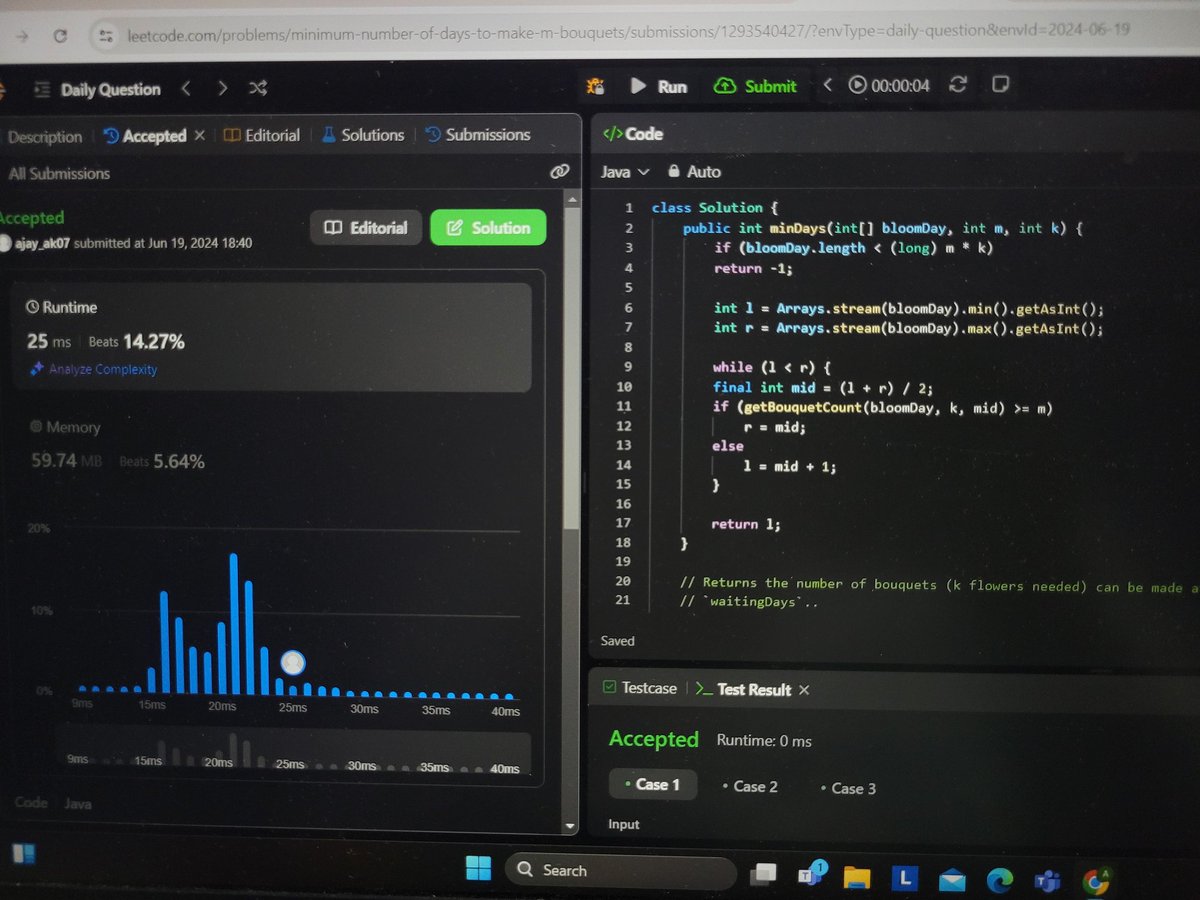Viewport: 1200px width, 900px height.
Task: Open Task View on taskbar
Action: click(765, 873)
